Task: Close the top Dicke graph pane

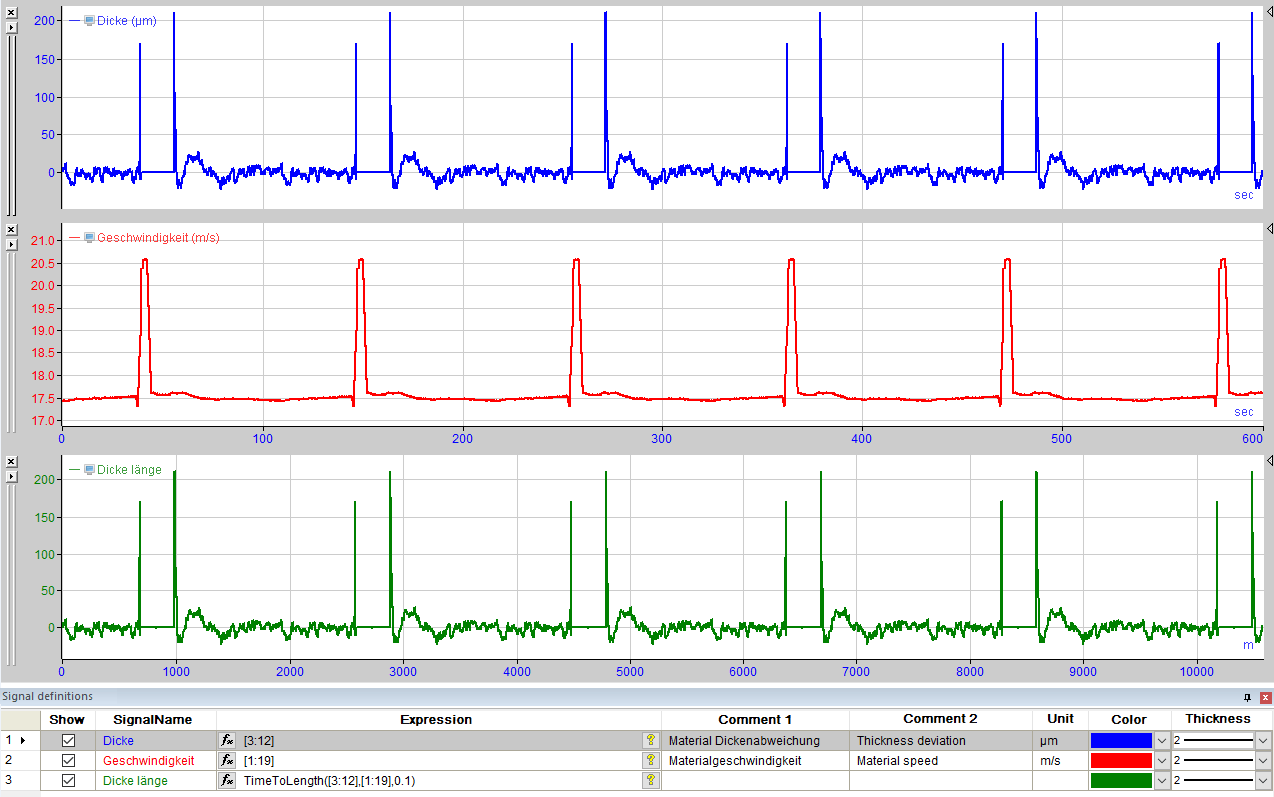Action: pyautogui.click(x=12, y=11)
